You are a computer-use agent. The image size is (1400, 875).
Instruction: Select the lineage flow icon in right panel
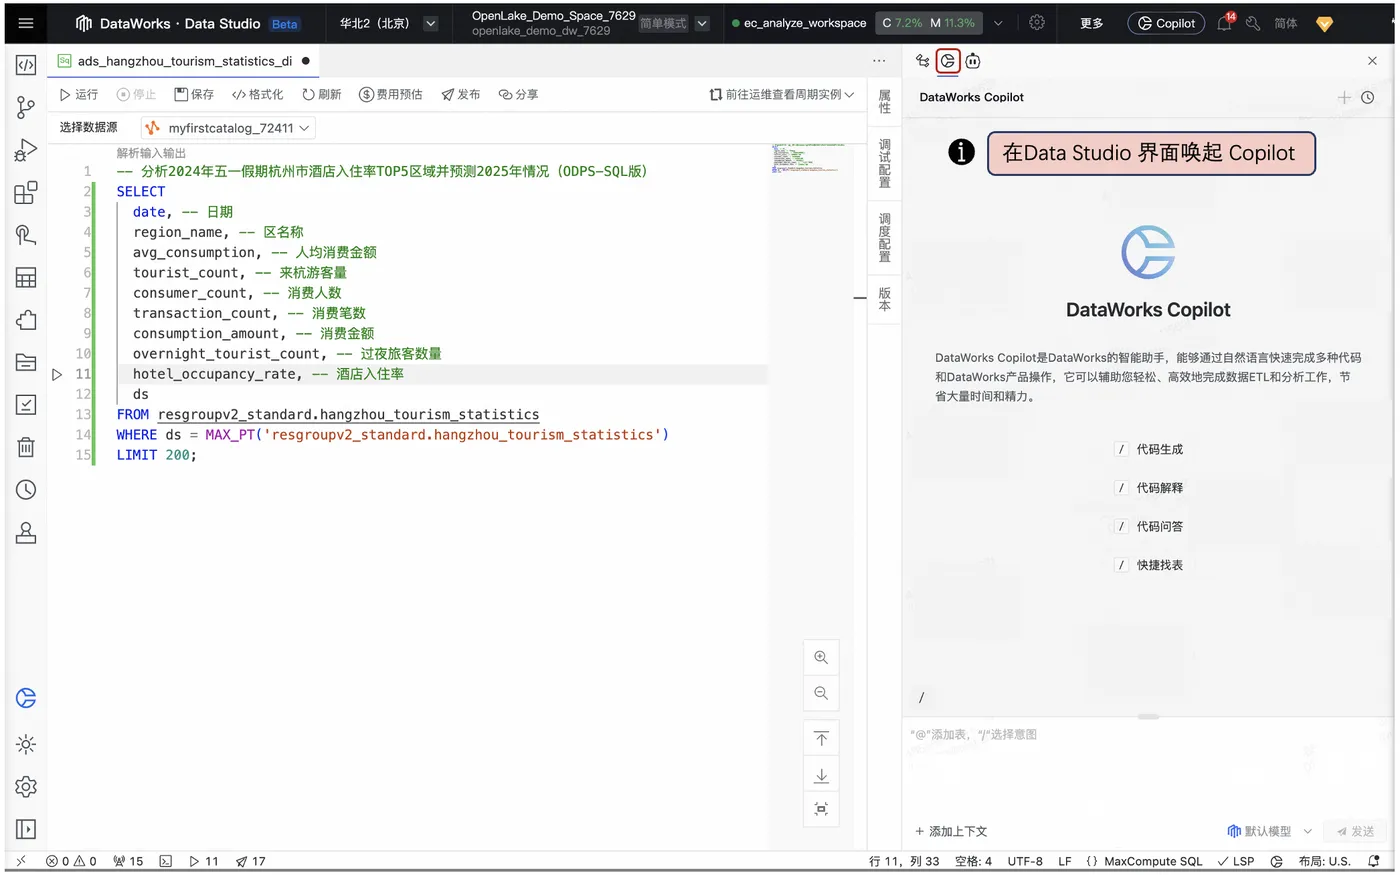click(x=922, y=61)
